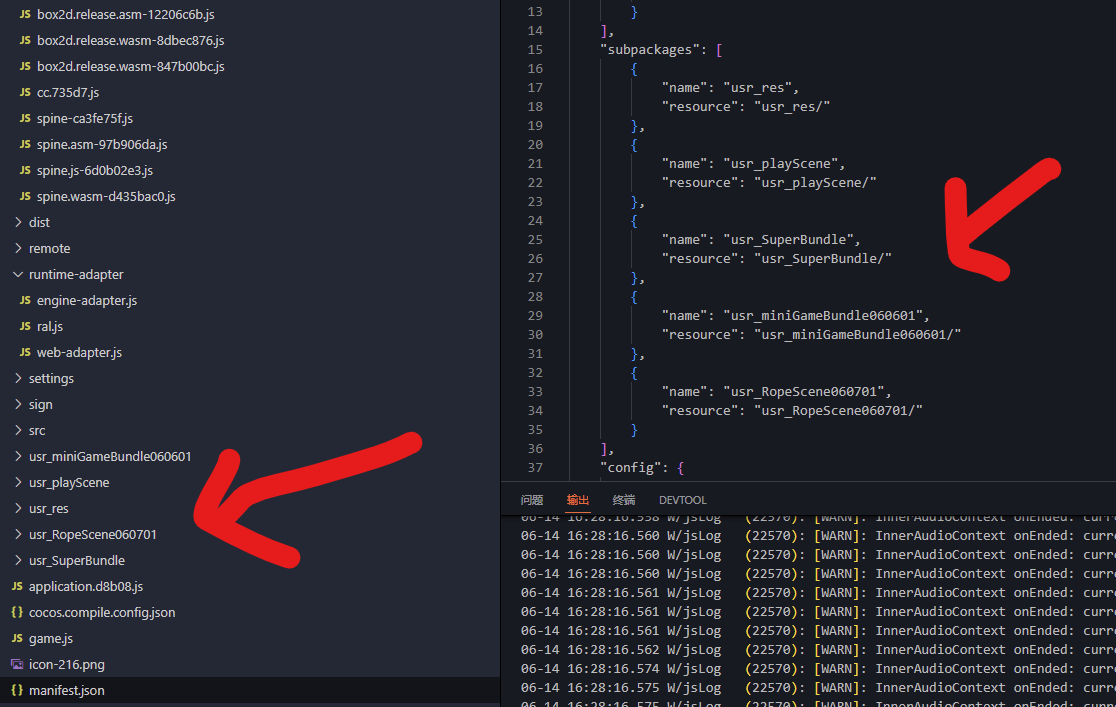Click JSON braces icon of manifest.json
This screenshot has height=707, width=1116.
coord(17,691)
